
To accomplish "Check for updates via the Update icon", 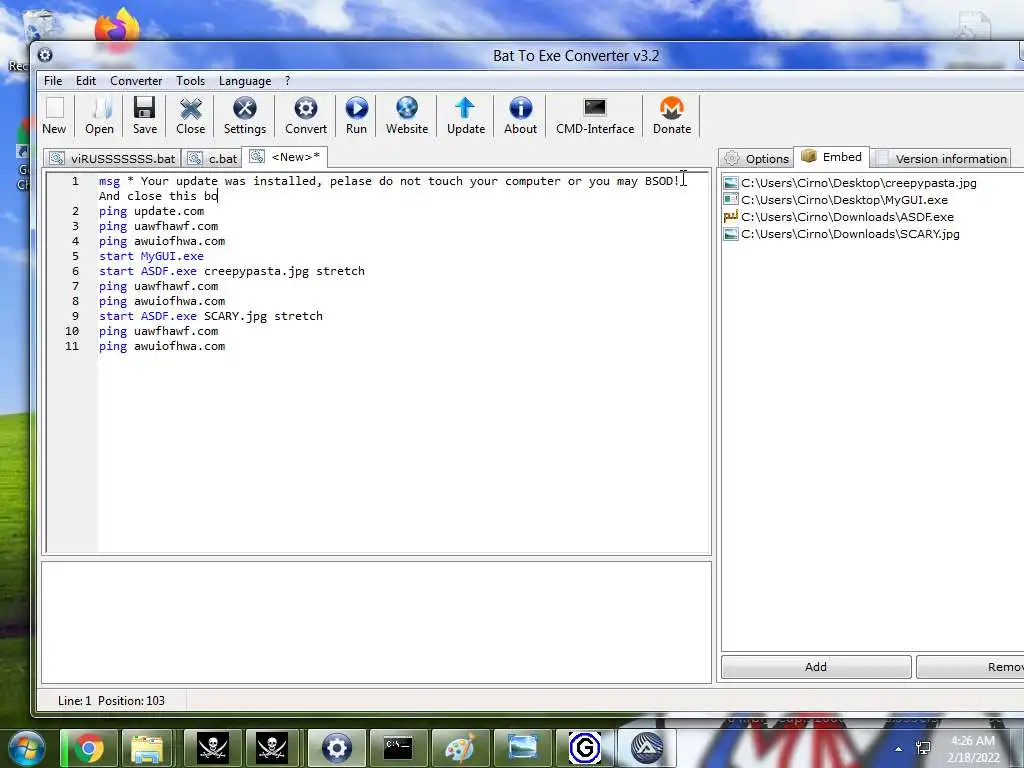I will pos(466,116).
